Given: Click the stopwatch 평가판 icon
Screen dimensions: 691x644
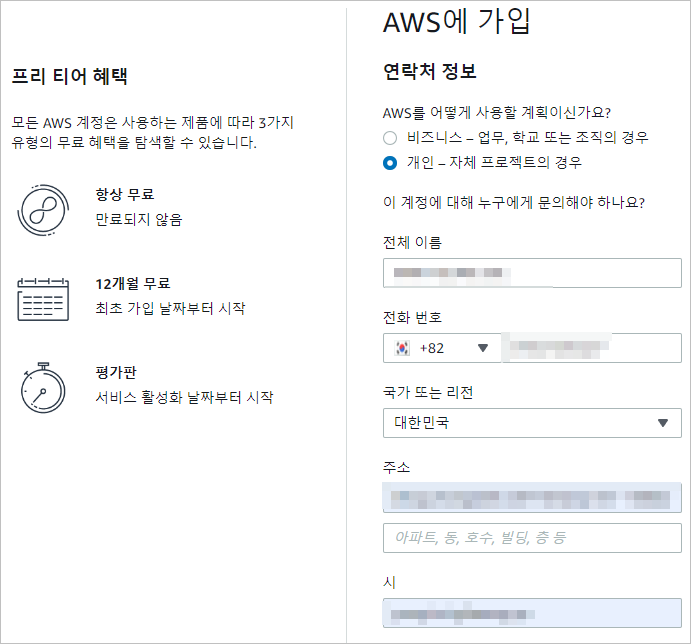Looking at the screenshot, I should click(43, 388).
